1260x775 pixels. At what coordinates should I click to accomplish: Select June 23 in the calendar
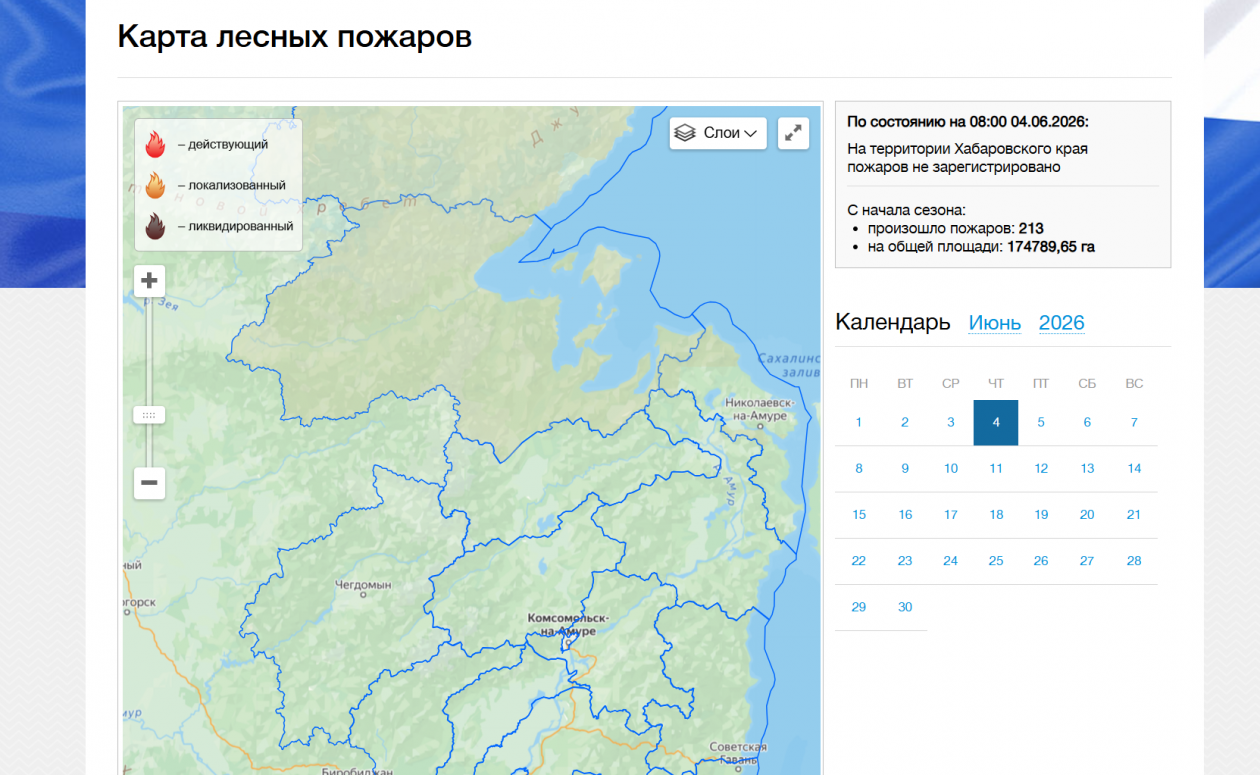(x=905, y=561)
